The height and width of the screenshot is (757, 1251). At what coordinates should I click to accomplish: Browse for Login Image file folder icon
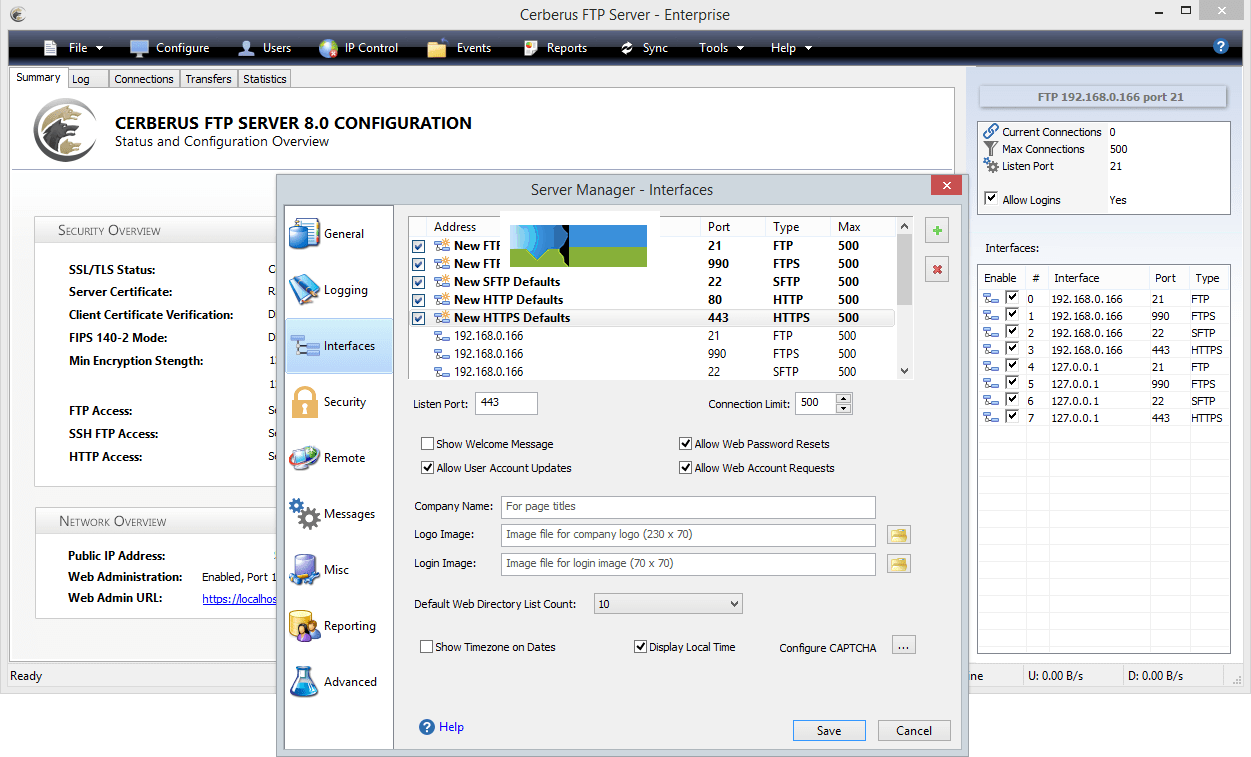899,564
